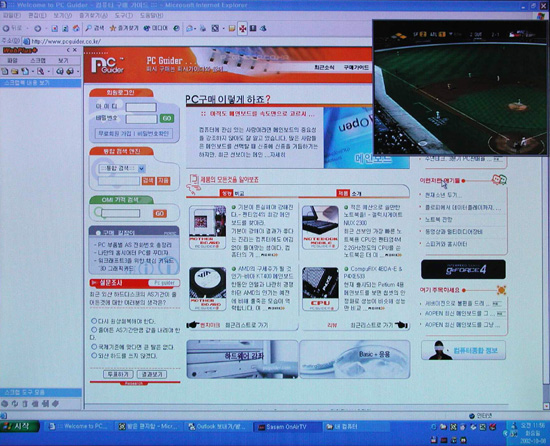Screen dimensions: 550x446
Task: Switch to the 제품 소개 tab
Action: tap(349, 193)
